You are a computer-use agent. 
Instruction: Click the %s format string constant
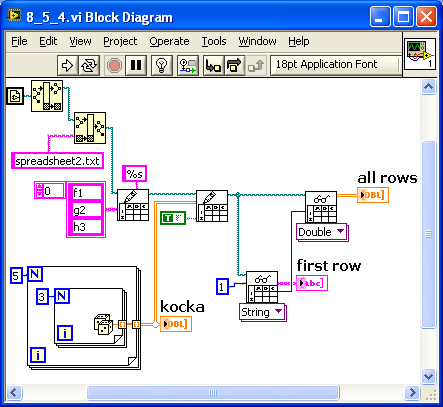point(134,174)
